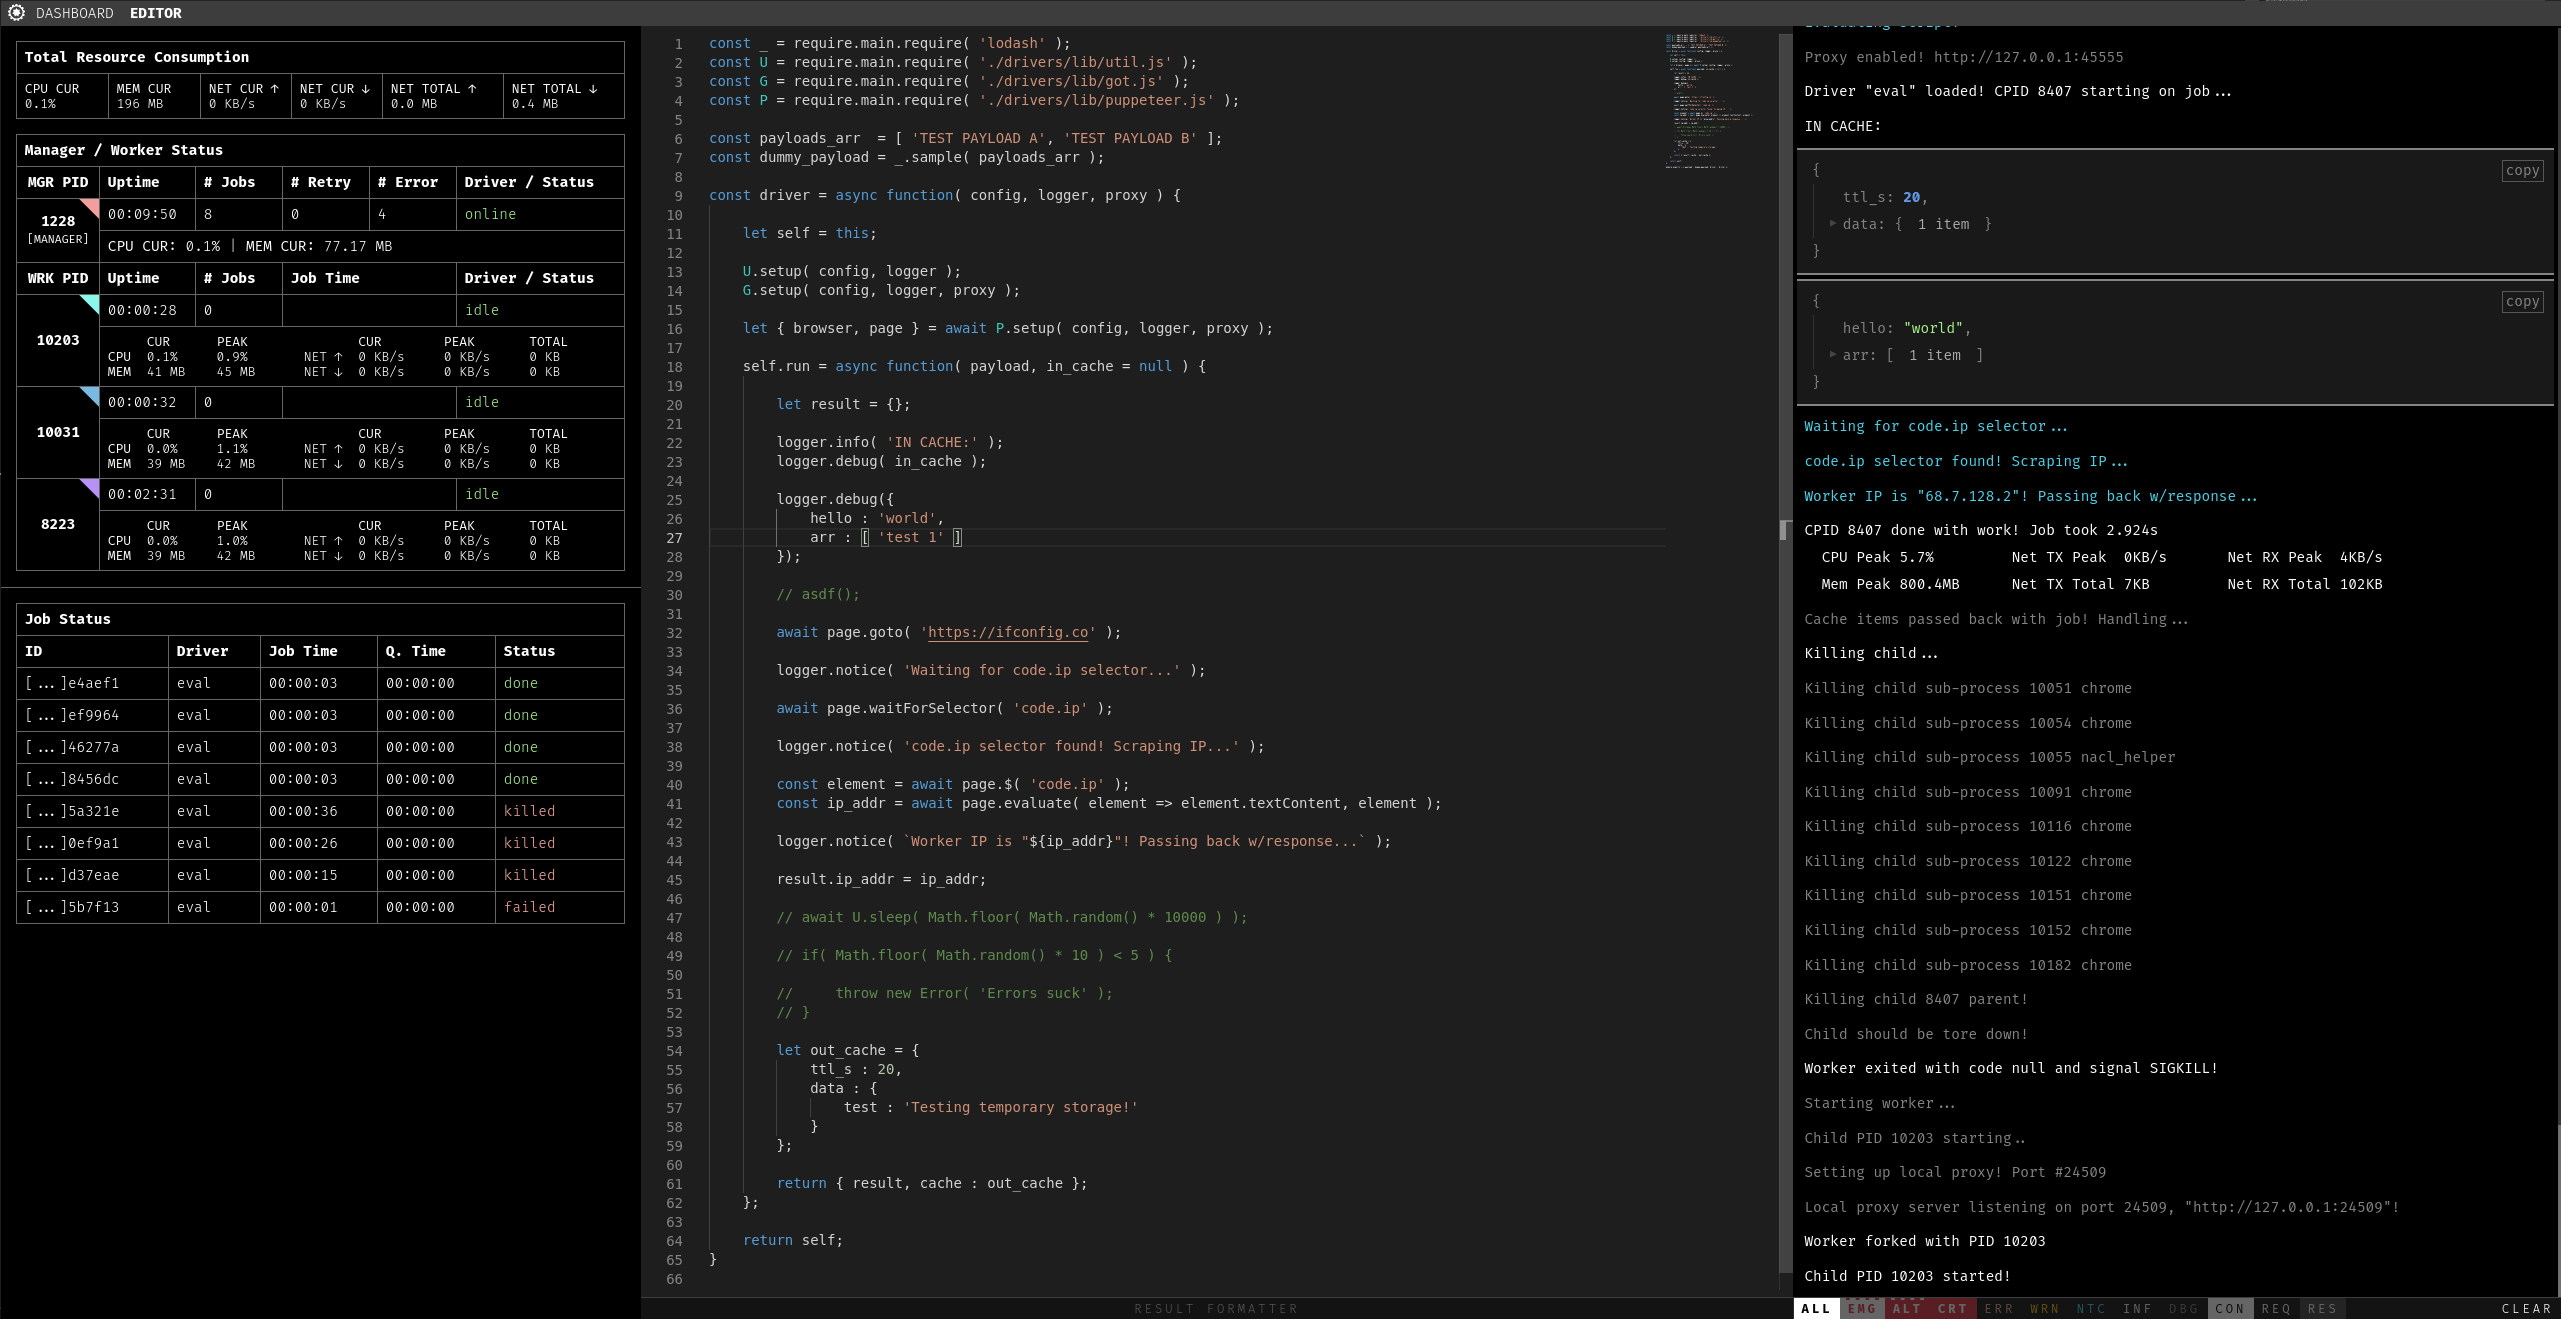Click worker PID 10203 cell

(58, 340)
